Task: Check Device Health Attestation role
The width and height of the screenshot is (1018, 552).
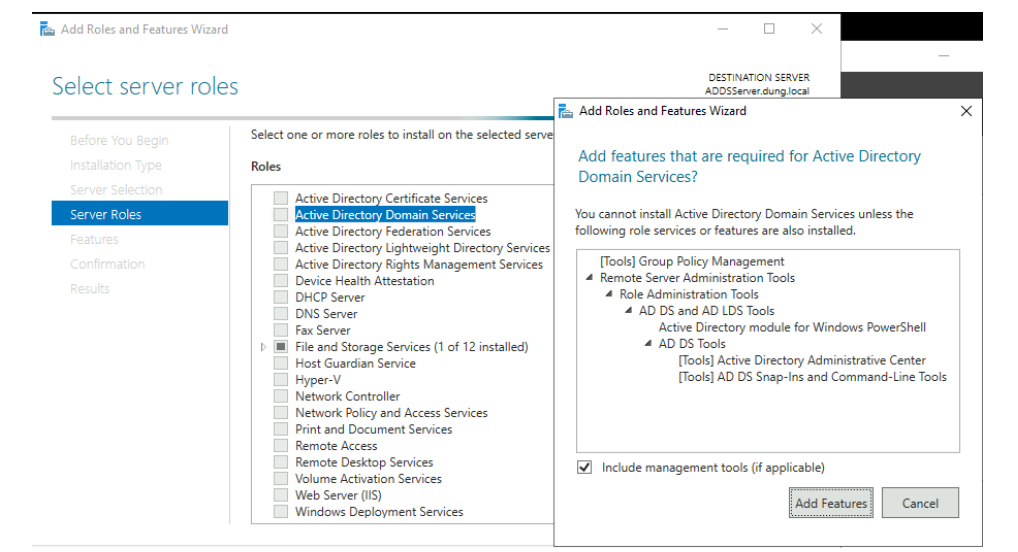Action: (280, 281)
